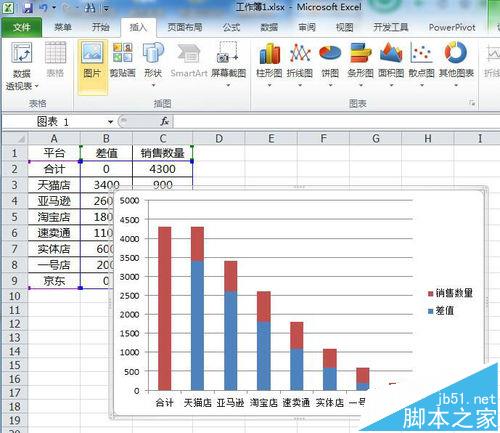Viewport: 500px width, 433px height.
Task: Expand the PivotTable dropdown arrow
Action: (x=36, y=86)
